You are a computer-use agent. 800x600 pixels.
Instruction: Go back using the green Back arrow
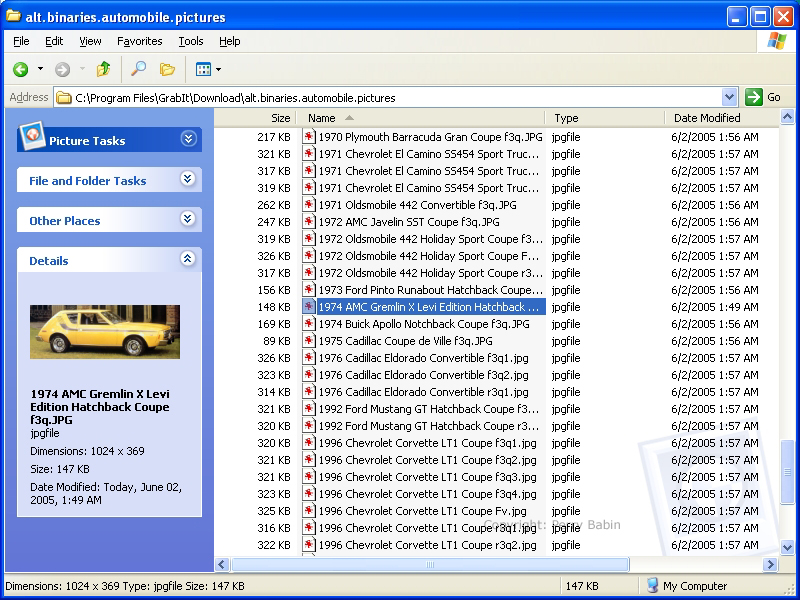click(21, 69)
